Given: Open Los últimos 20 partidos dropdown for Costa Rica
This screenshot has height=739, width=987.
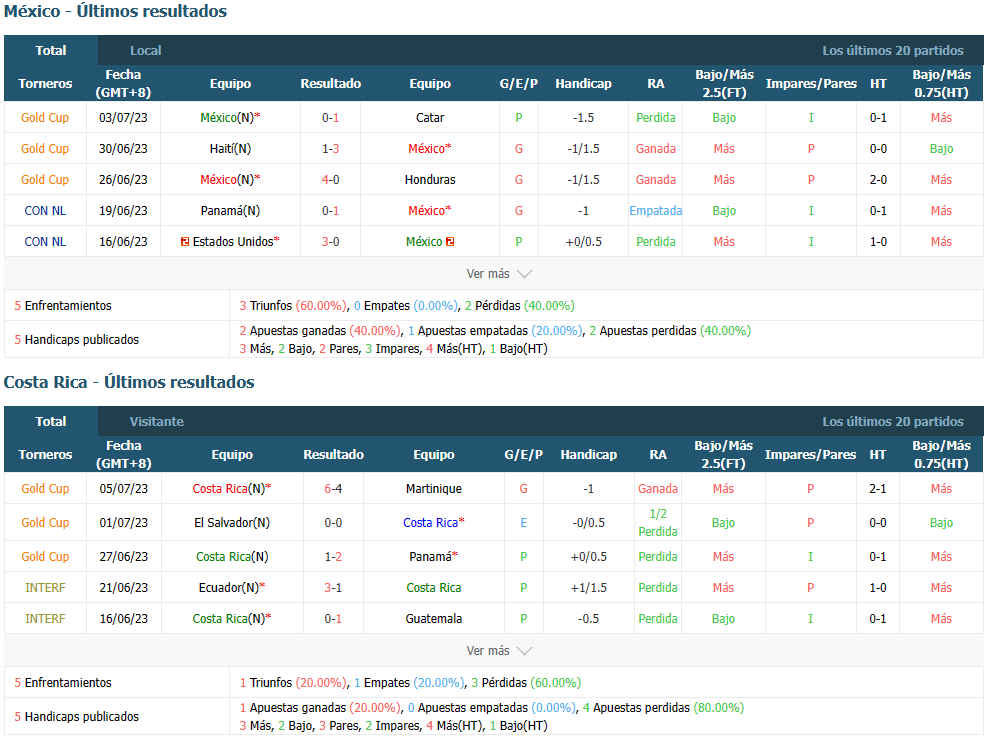Looking at the screenshot, I should (x=893, y=422).
